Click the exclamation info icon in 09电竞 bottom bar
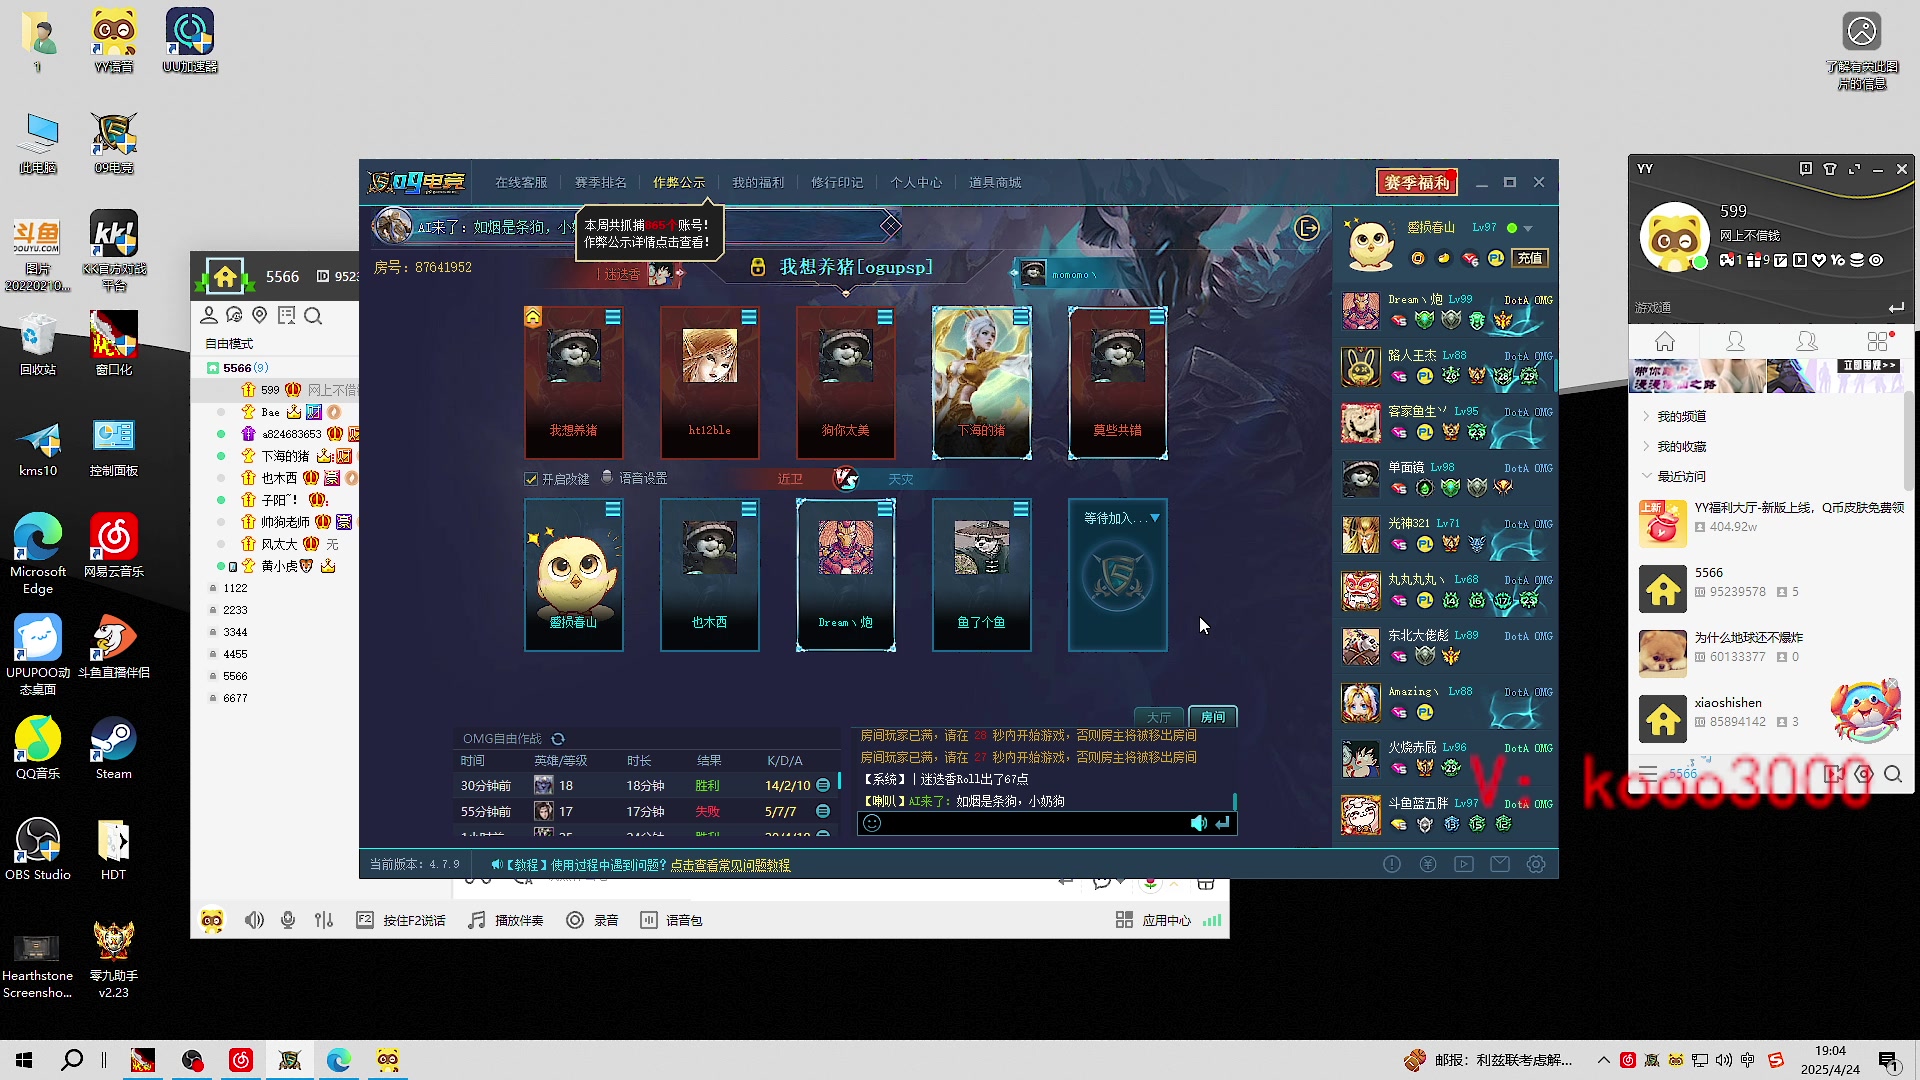Screen dimensions: 1920x1080 (x=1392, y=864)
